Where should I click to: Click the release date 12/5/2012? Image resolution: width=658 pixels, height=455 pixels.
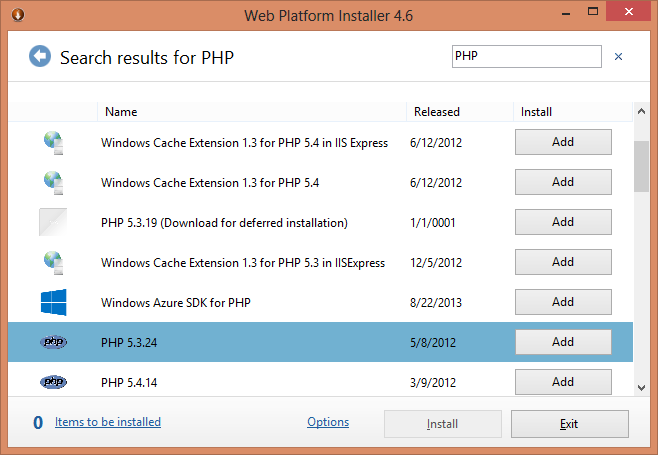click(x=436, y=263)
